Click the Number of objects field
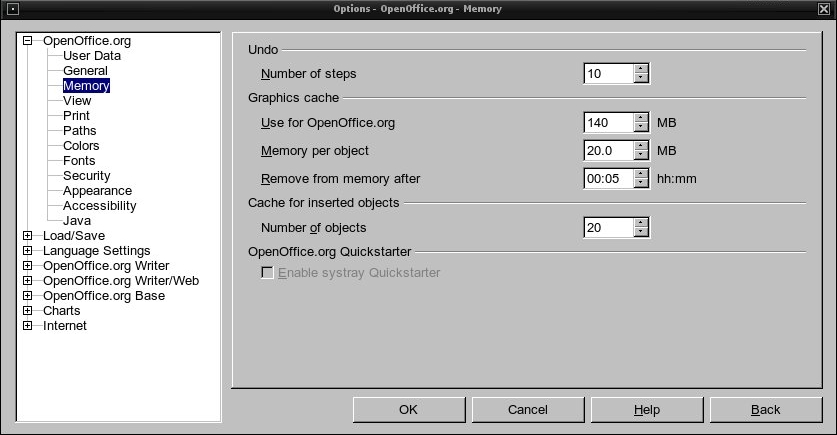Screen dimensions: 837x435 pos(609,227)
